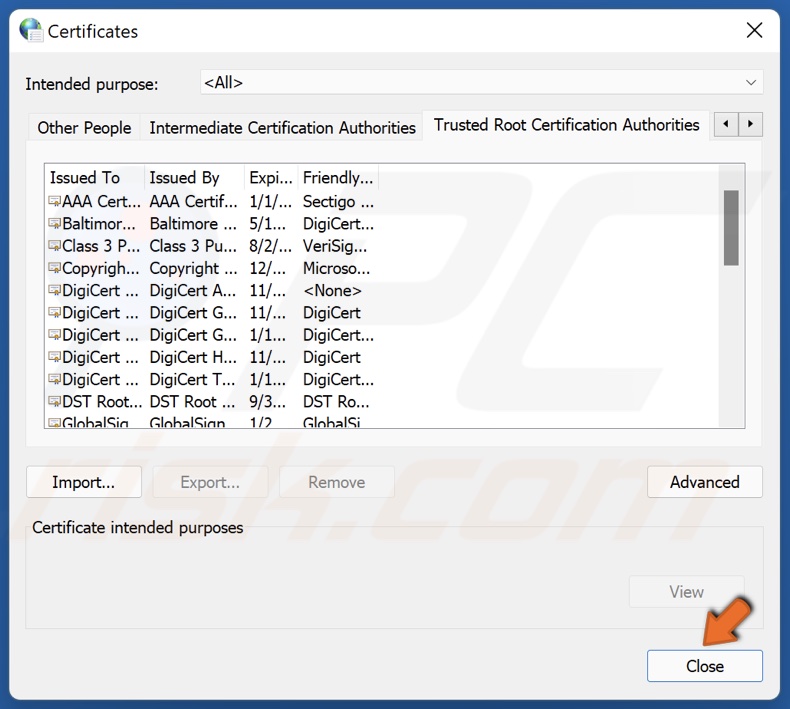Open the Intended purpose dropdown
790x709 pixels.
(x=482, y=82)
